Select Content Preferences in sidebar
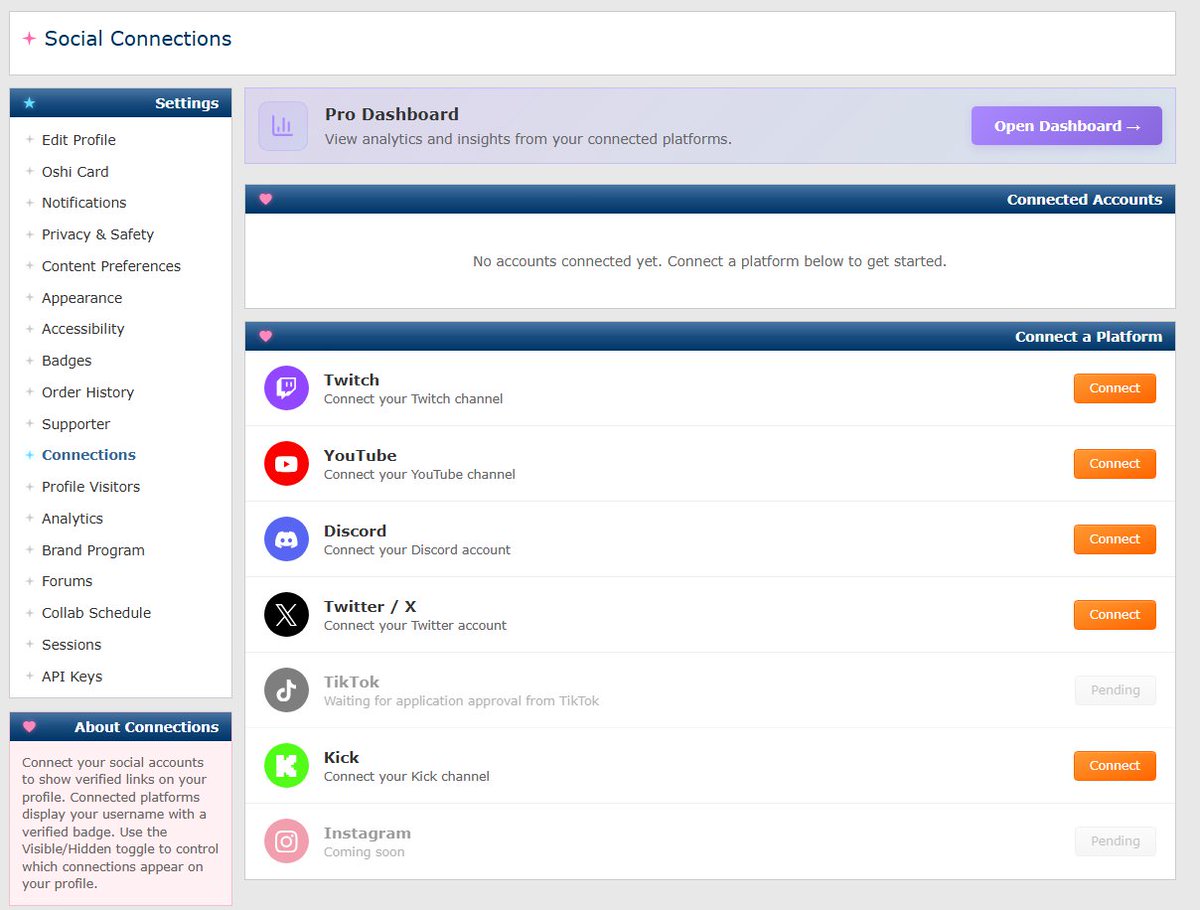 [111, 266]
